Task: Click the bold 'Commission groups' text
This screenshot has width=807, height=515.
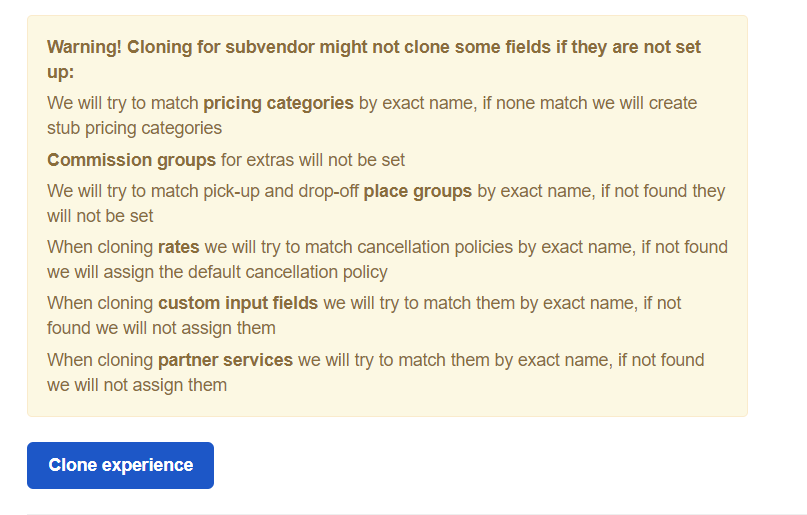Action: click(x=131, y=160)
